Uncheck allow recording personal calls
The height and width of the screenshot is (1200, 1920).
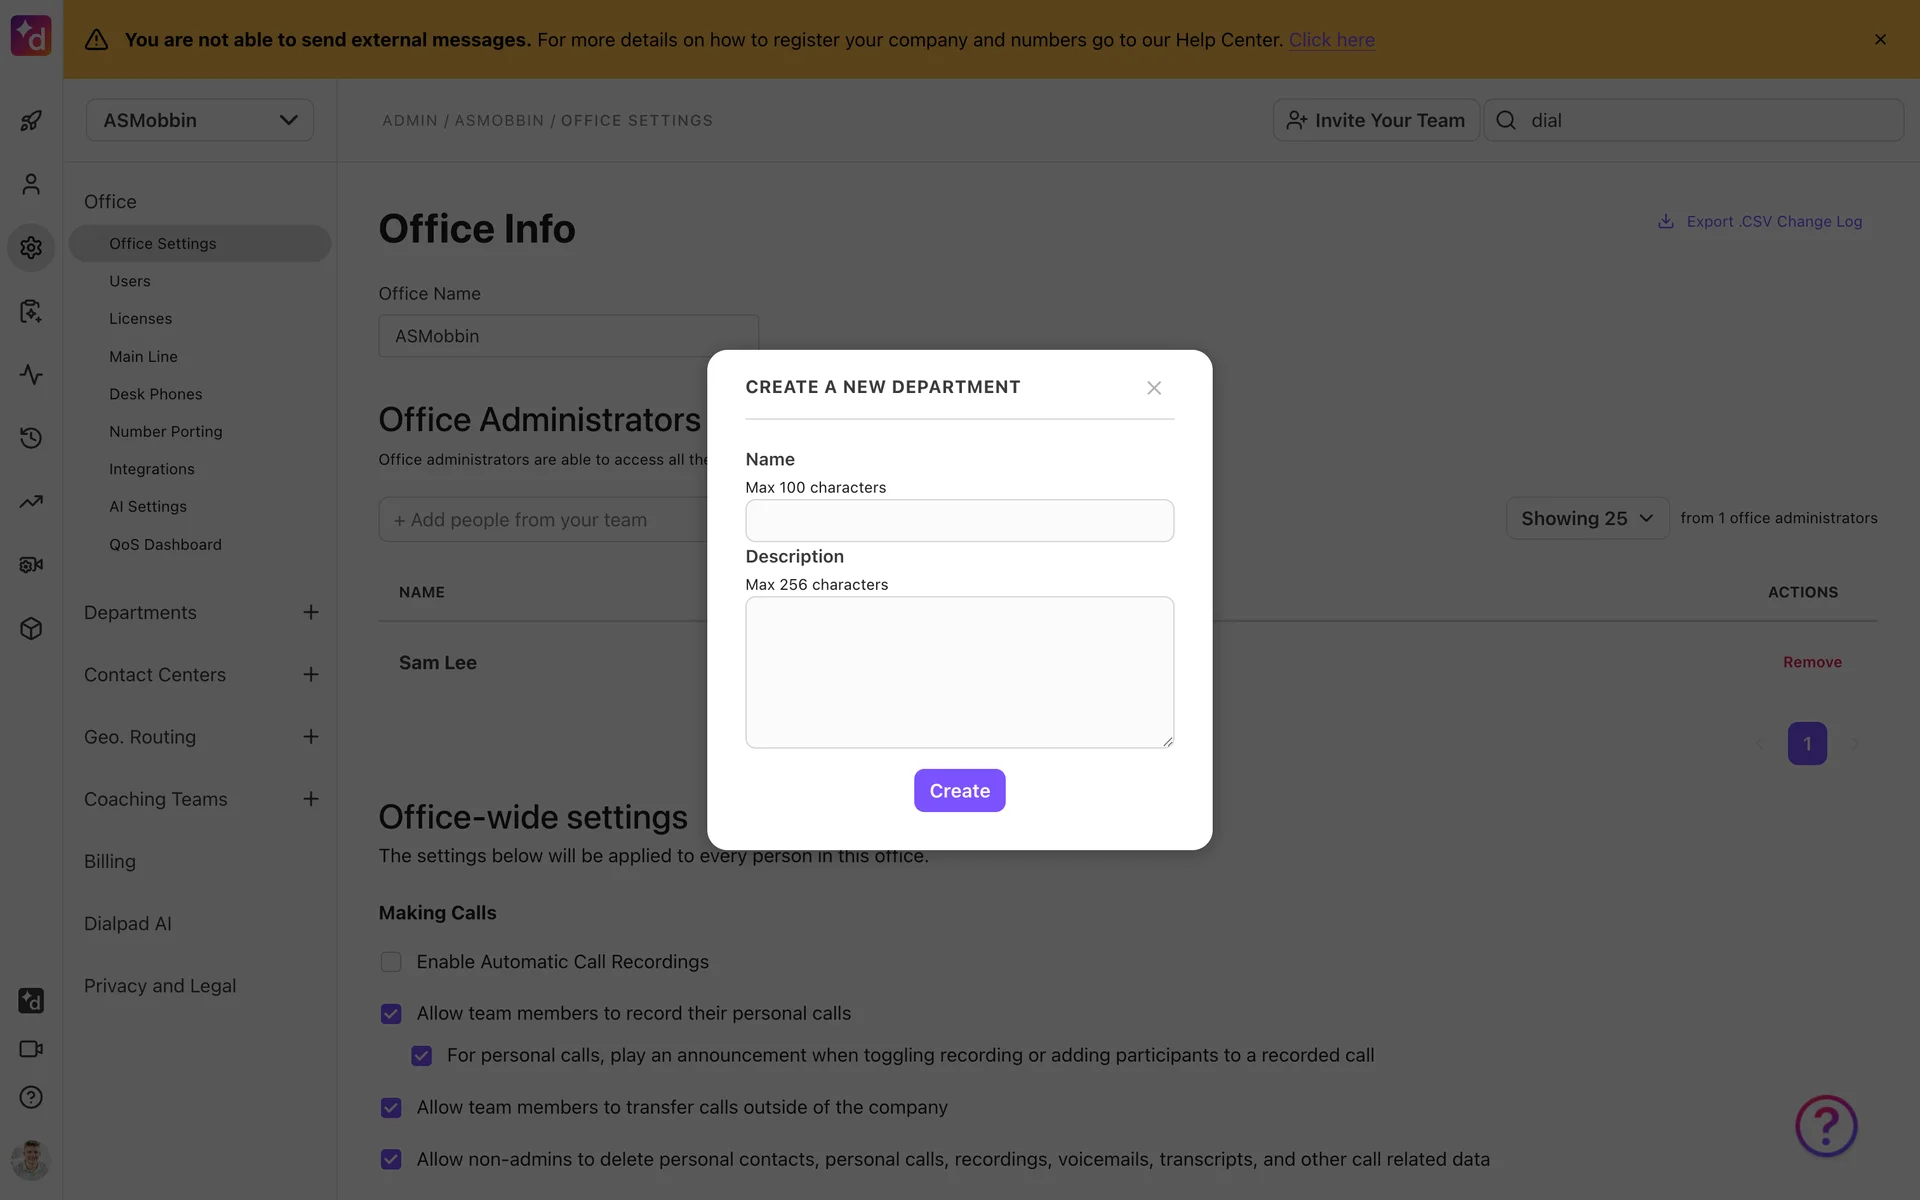[x=391, y=1014]
